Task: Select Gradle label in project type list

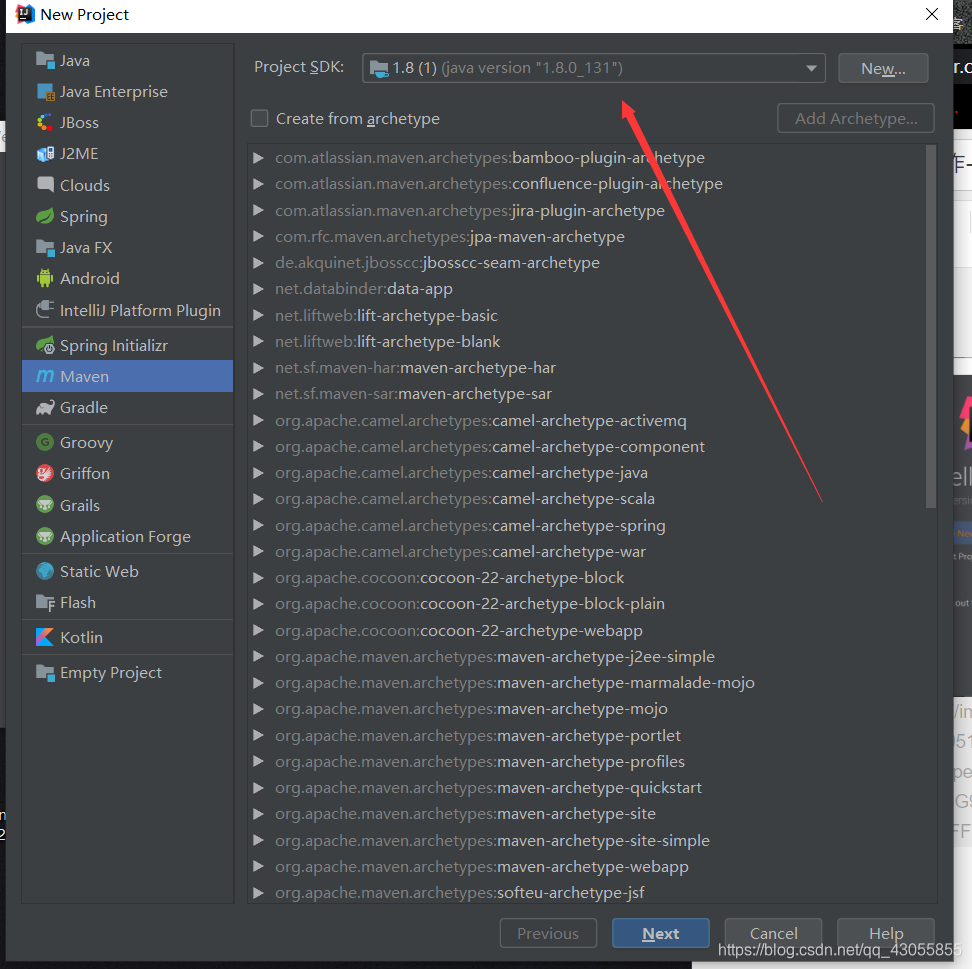Action: 84,407
